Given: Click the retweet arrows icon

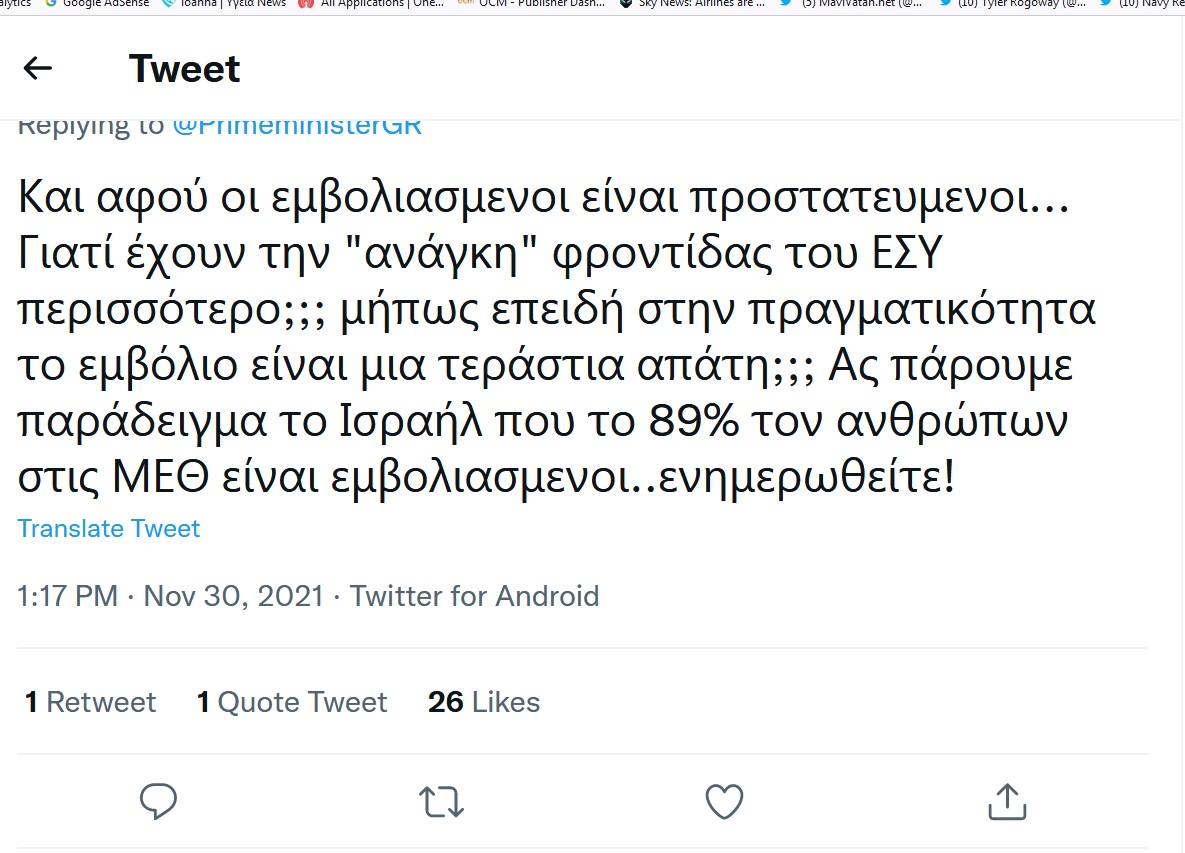Looking at the screenshot, I should tap(441, 801).
